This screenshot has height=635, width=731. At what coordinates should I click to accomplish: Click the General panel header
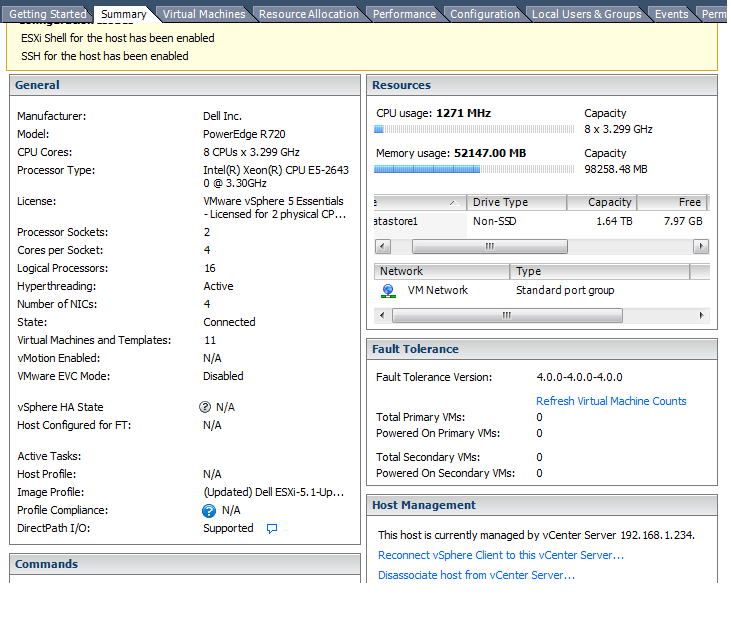point(185,85)
